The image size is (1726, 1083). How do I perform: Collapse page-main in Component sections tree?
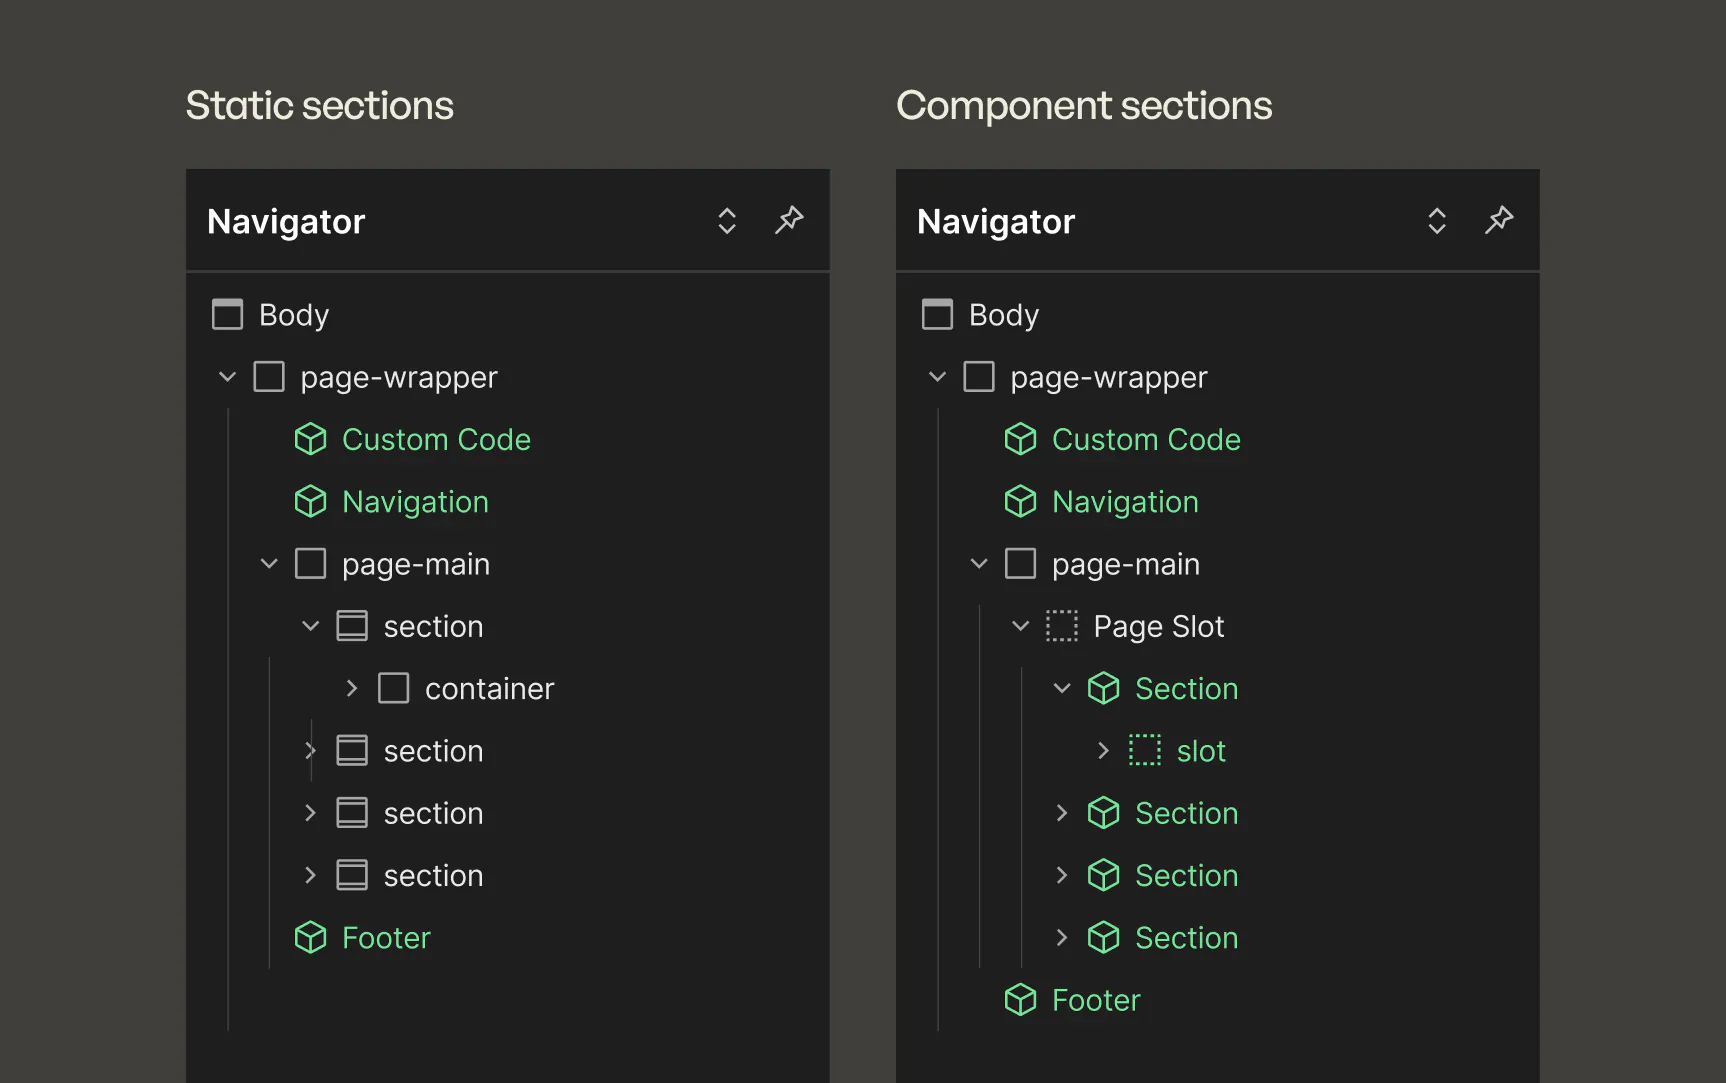[978, 564]
